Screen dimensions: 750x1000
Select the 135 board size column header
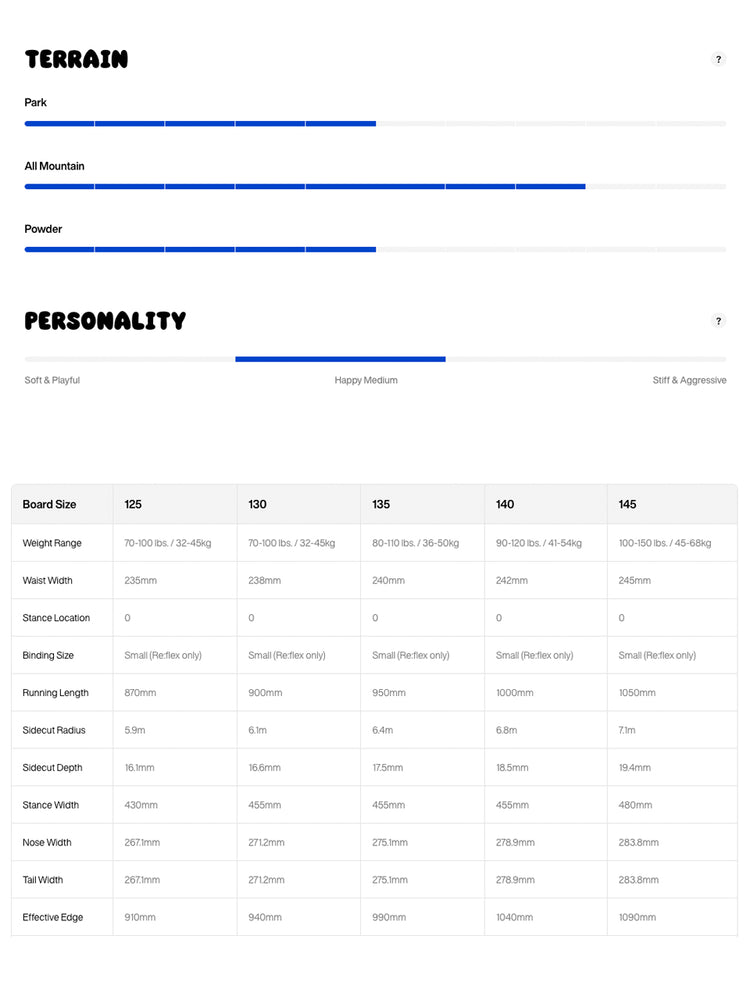tap(381, 504)
